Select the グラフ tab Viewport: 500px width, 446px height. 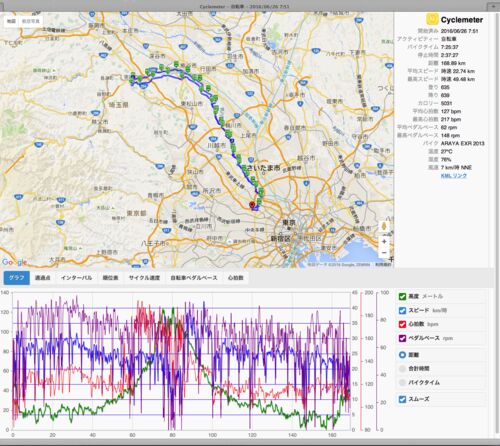coord(17,278)
